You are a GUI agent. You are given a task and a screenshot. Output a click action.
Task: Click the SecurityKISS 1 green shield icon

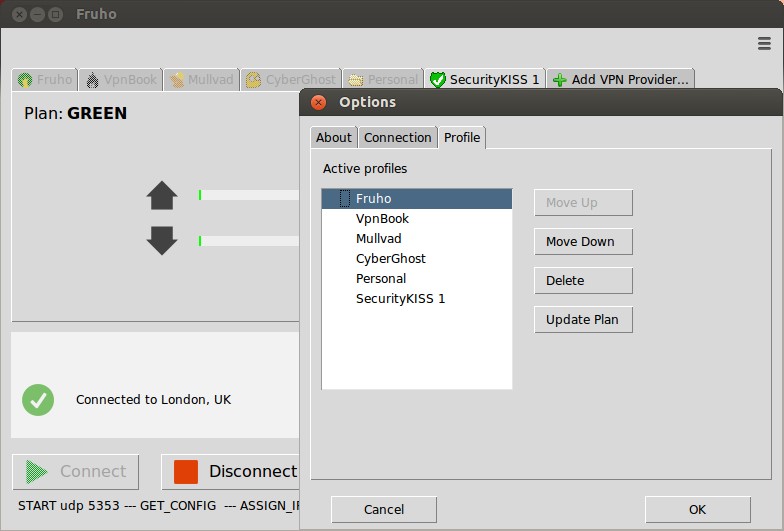437,80
